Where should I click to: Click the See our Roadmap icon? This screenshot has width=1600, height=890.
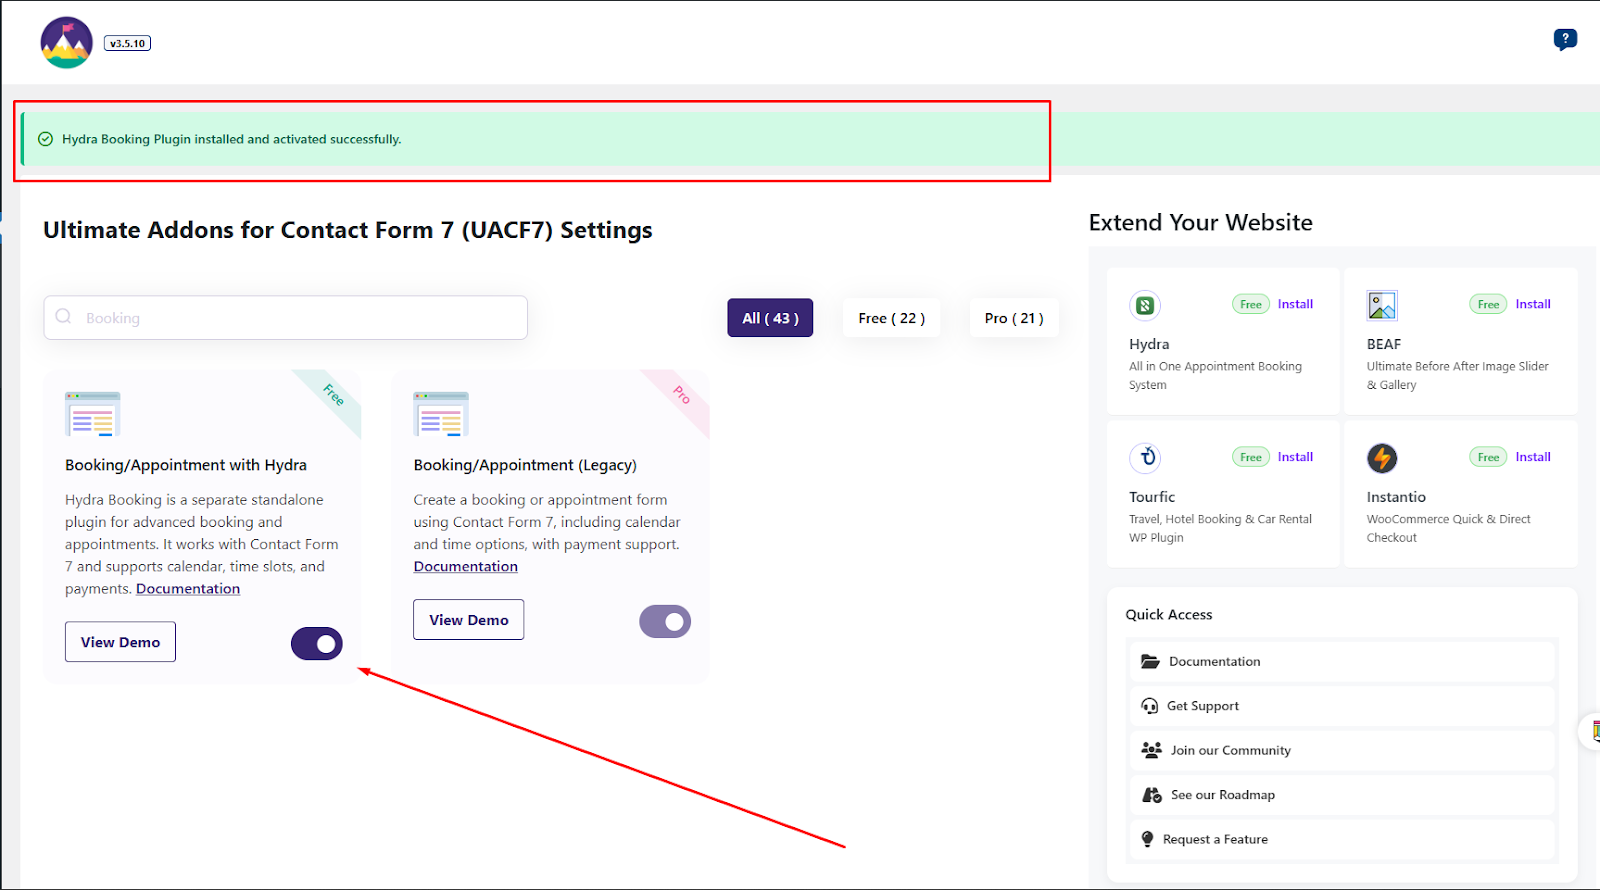point(1152,795)
